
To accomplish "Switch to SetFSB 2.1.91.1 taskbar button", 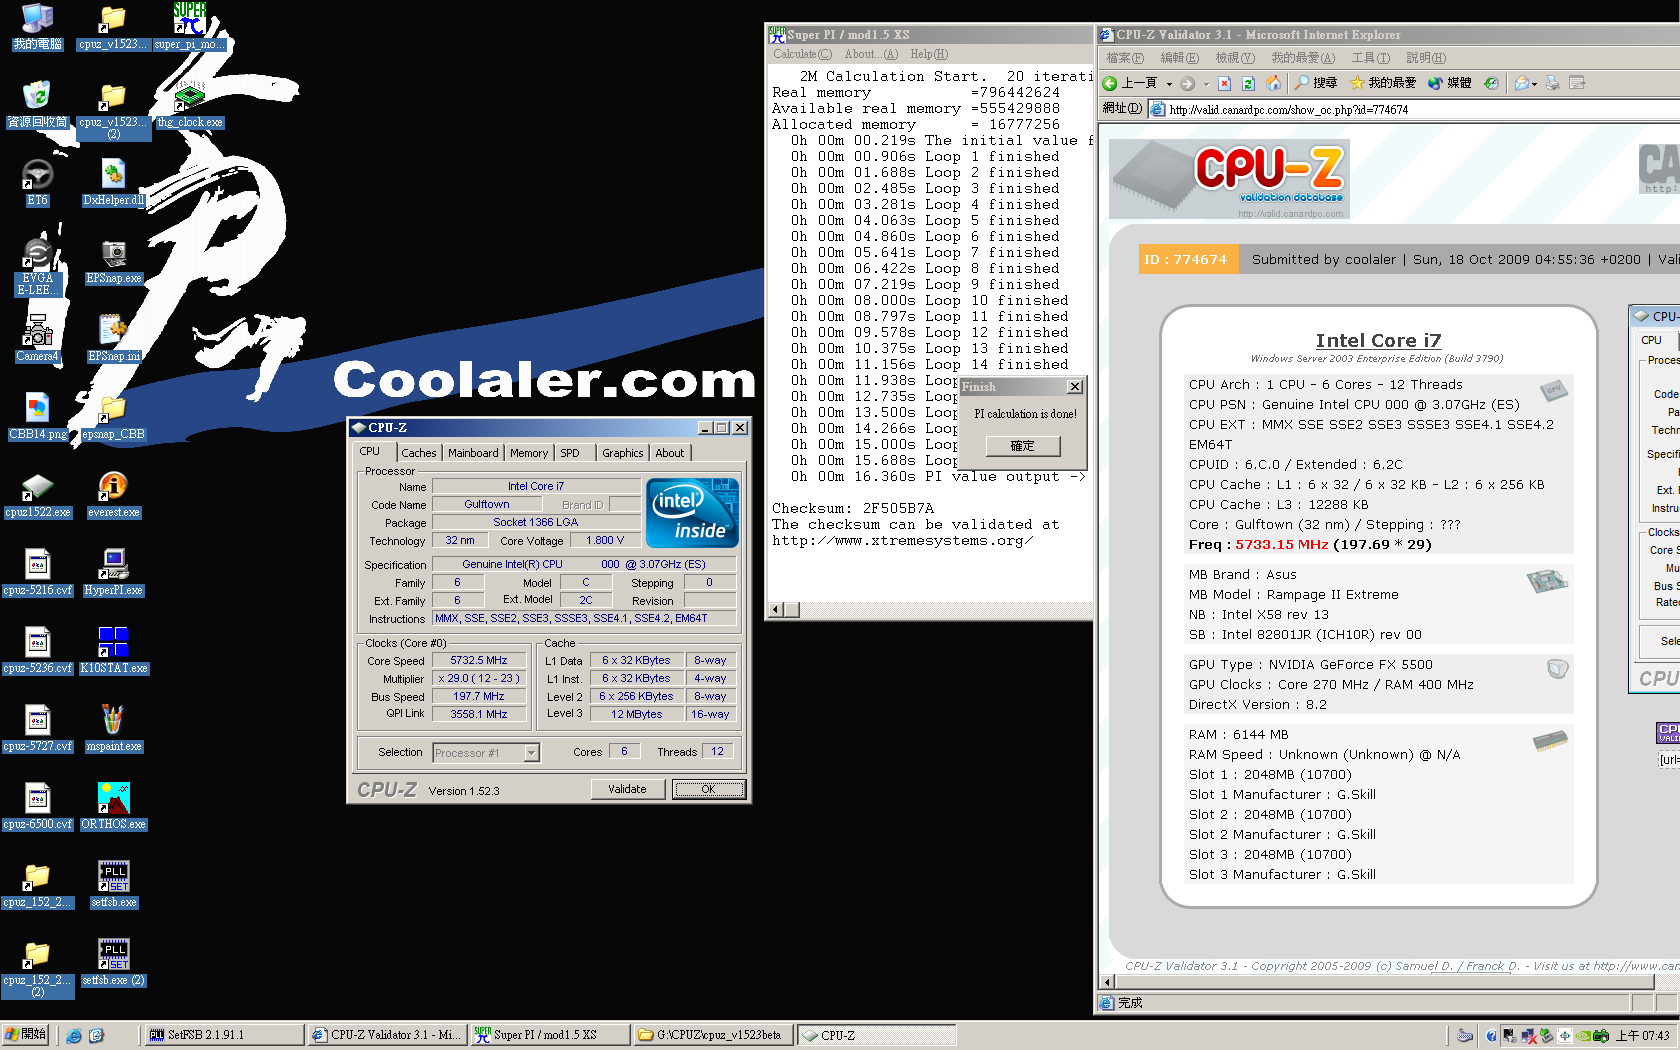I will [225, 1035].
